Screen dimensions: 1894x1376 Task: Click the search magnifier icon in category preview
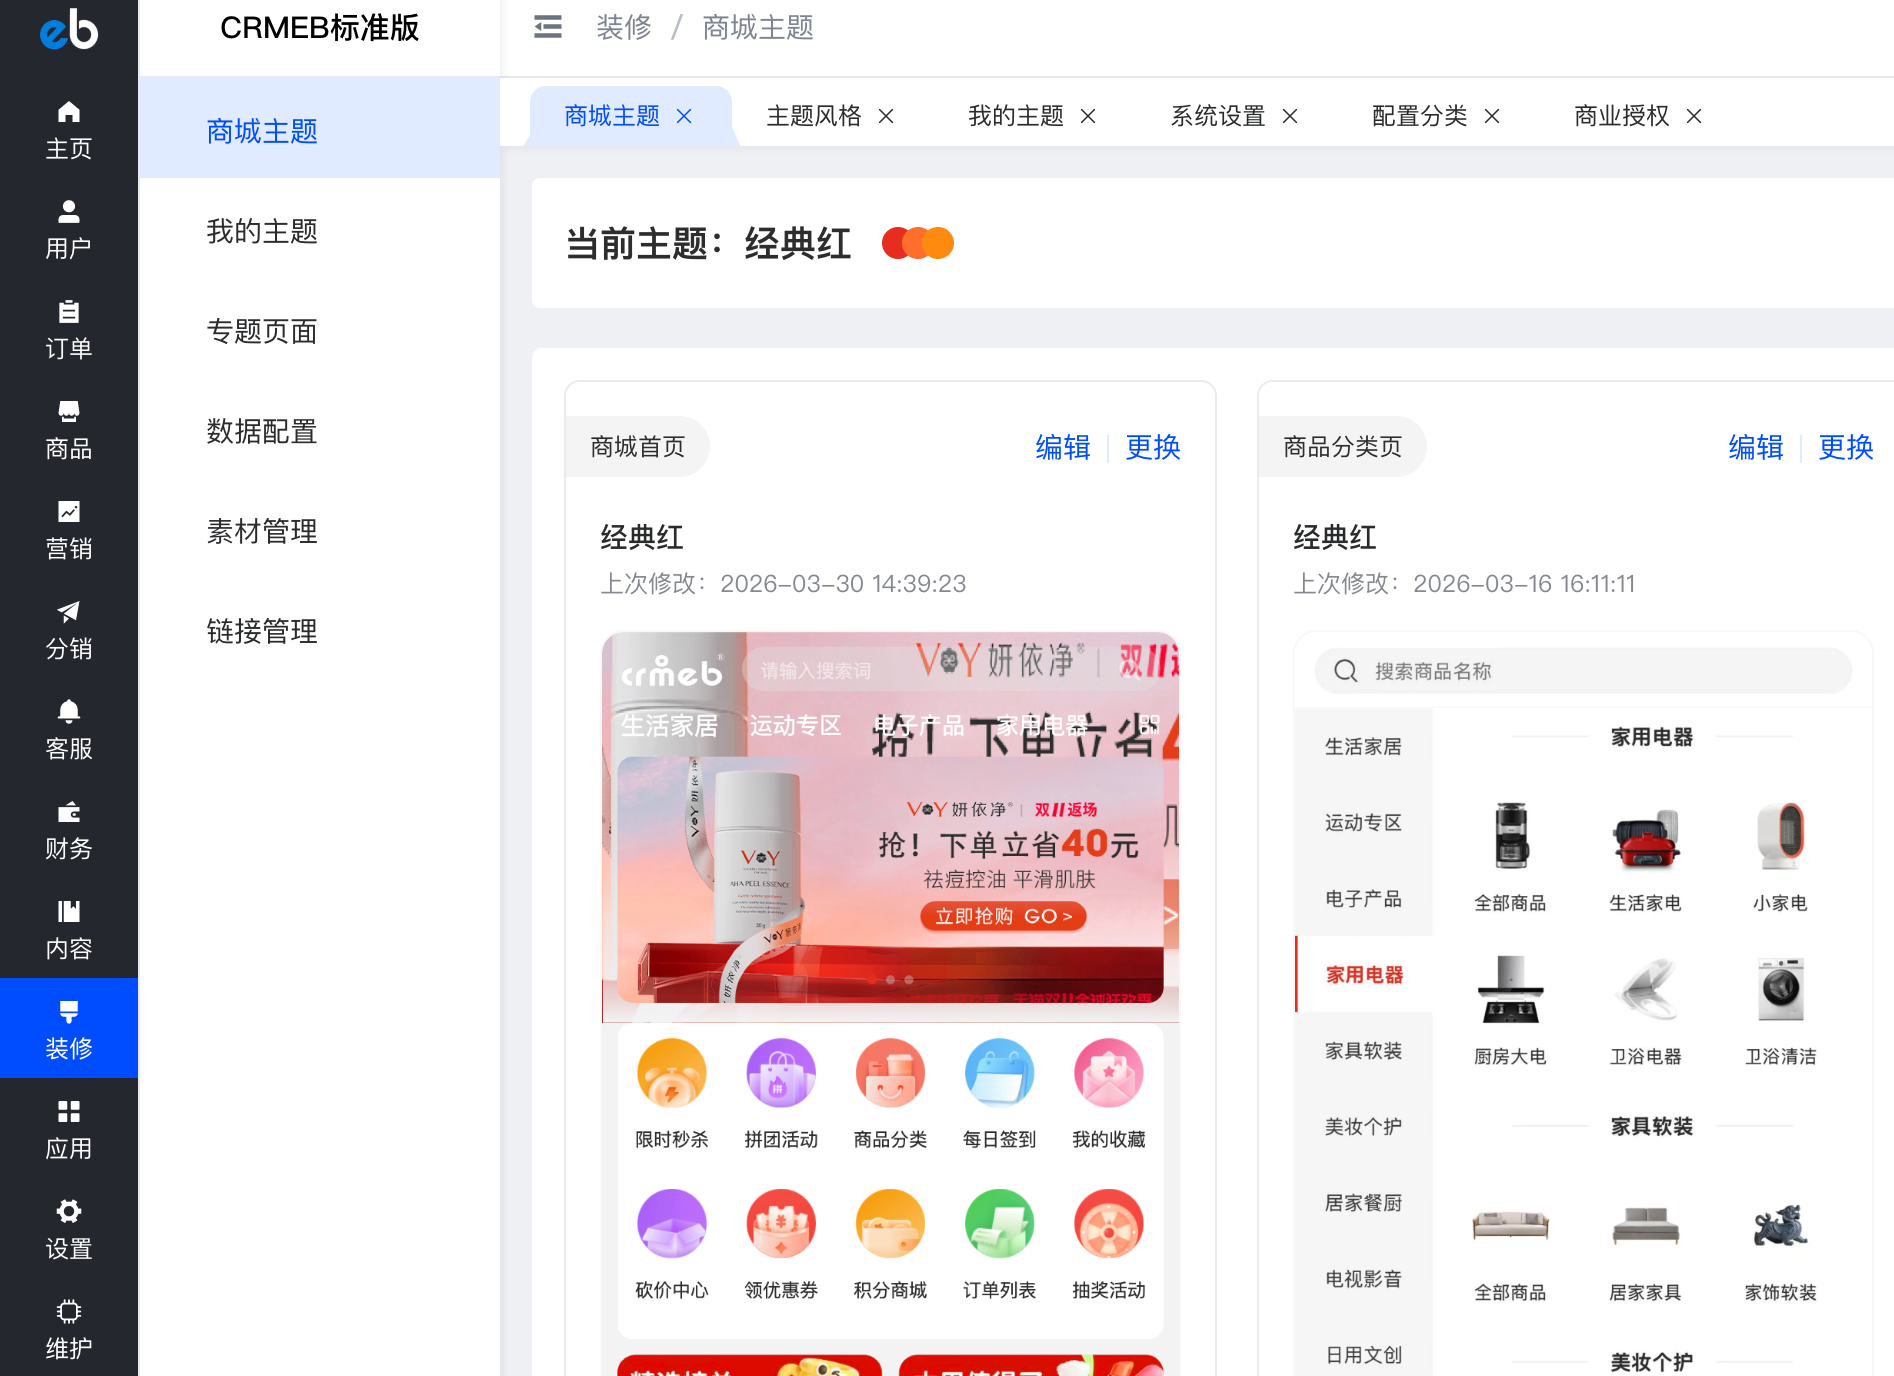tap(1346, 671)
